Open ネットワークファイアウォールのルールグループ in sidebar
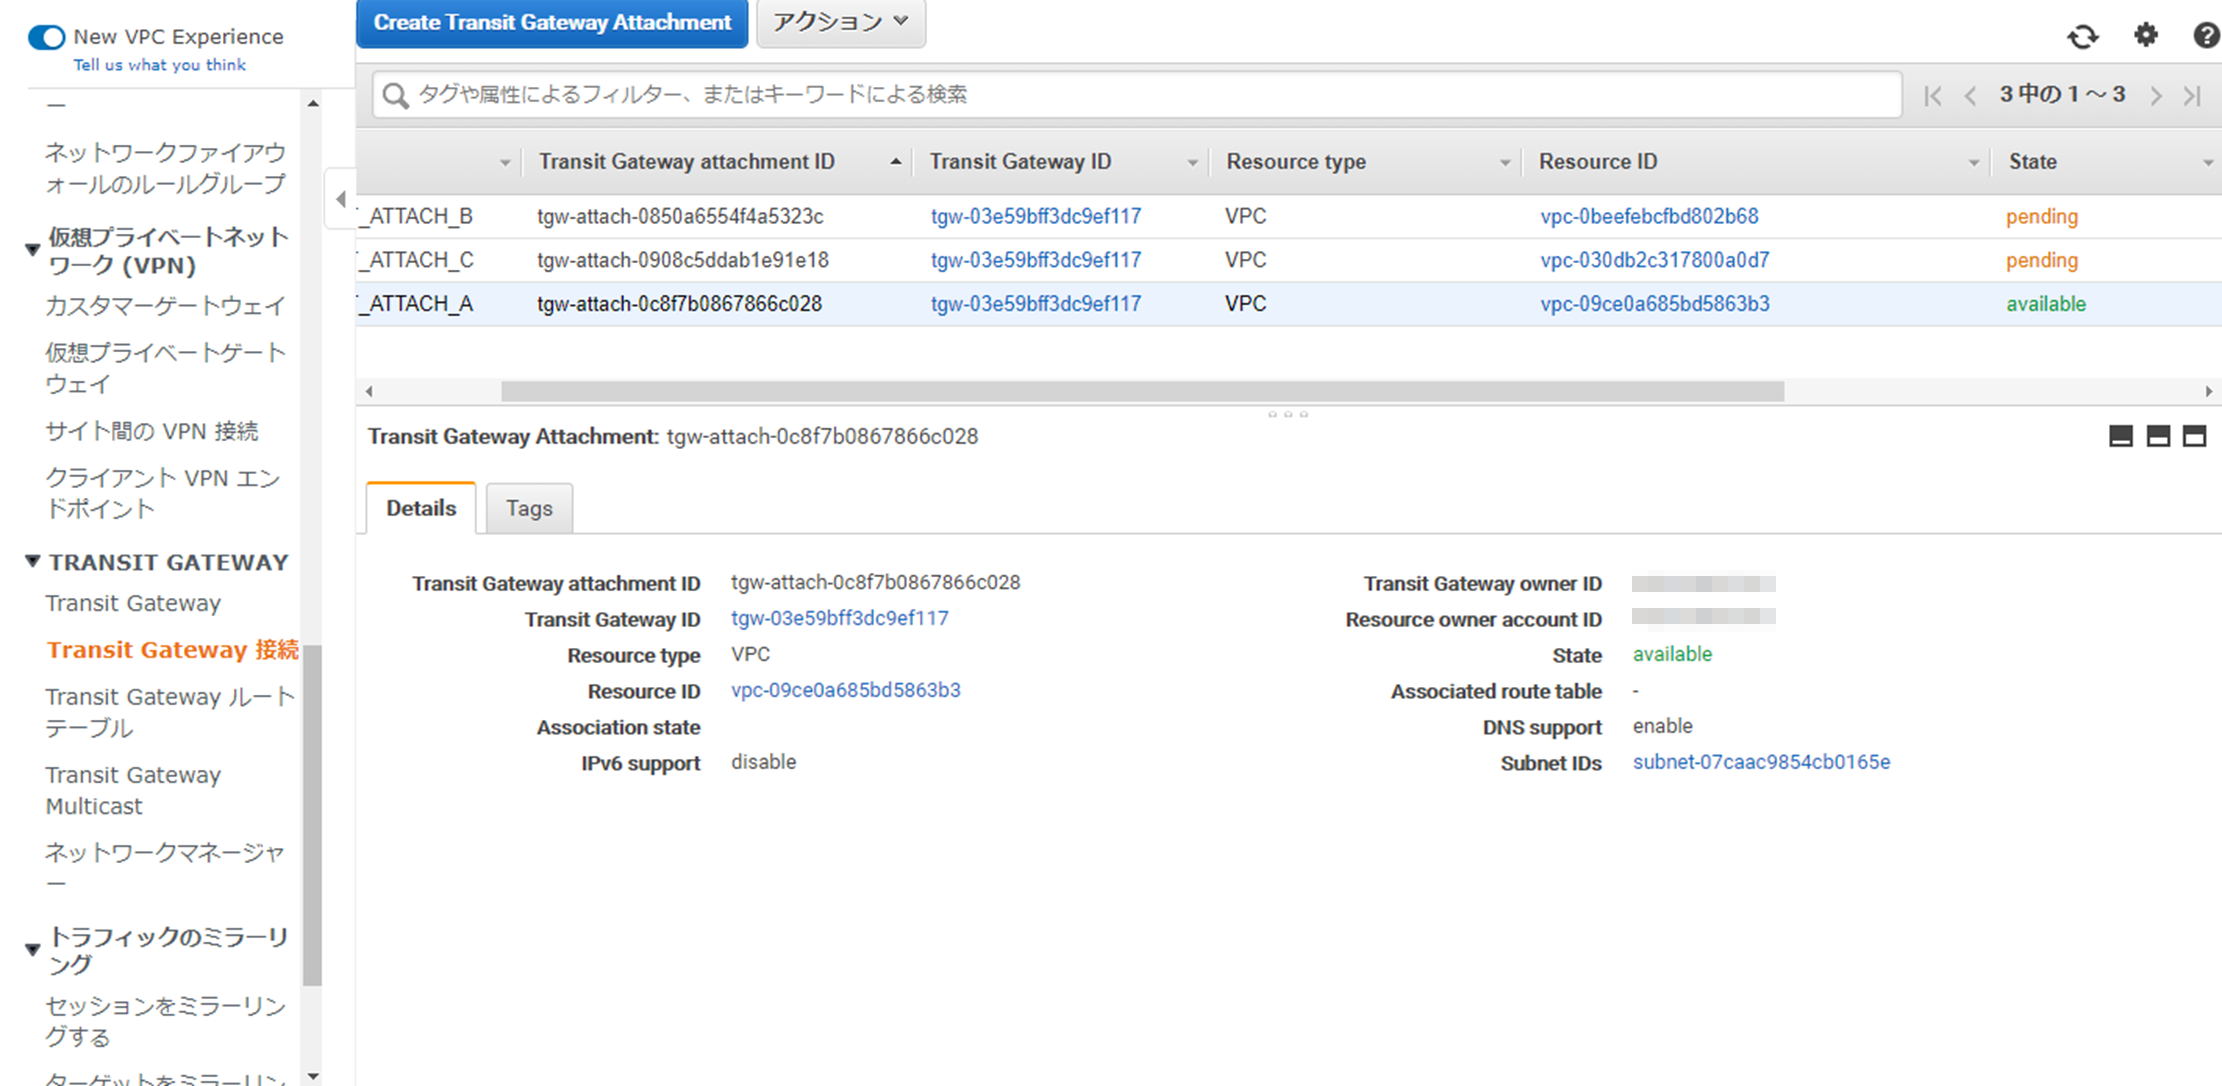 (x=165, y=168)
